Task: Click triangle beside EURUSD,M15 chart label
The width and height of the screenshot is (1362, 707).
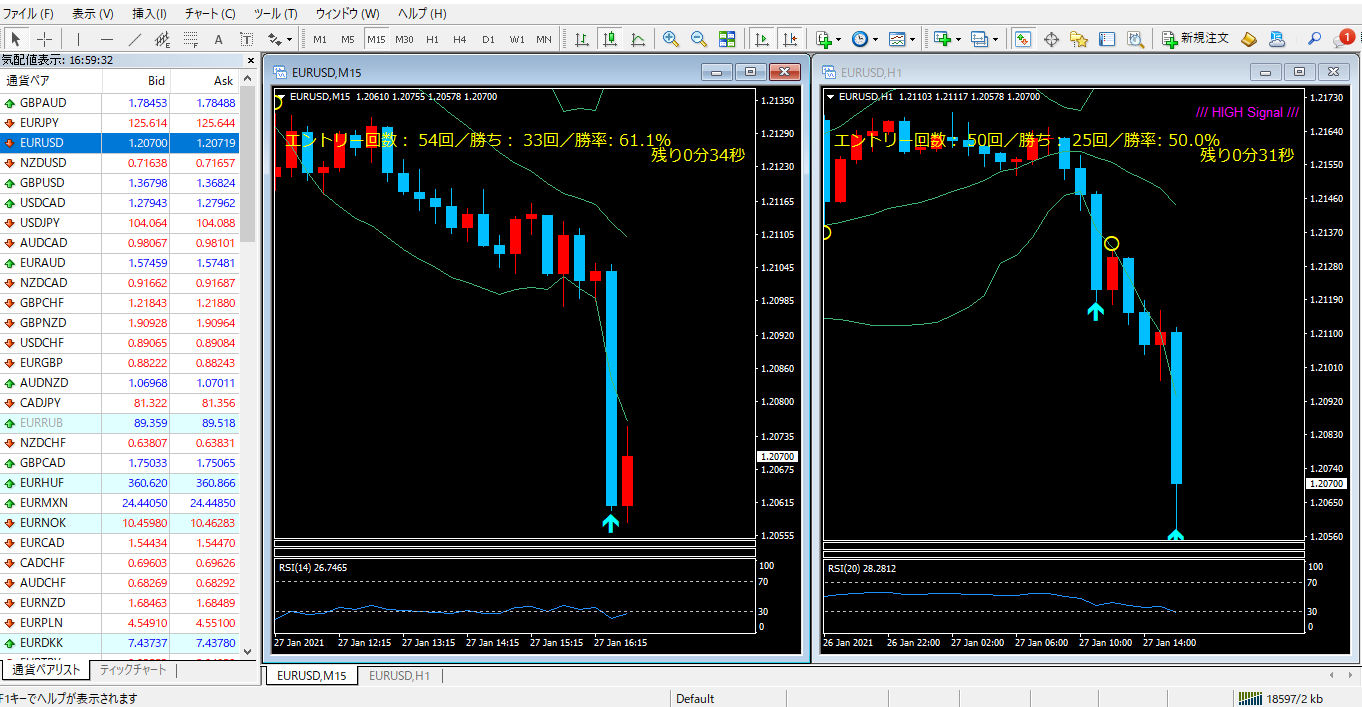Action: (281, 97)
